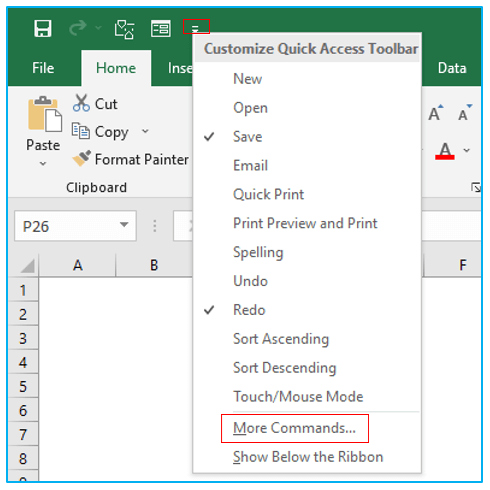
Task: Switch to the Home tab
Action: [116, 68]
